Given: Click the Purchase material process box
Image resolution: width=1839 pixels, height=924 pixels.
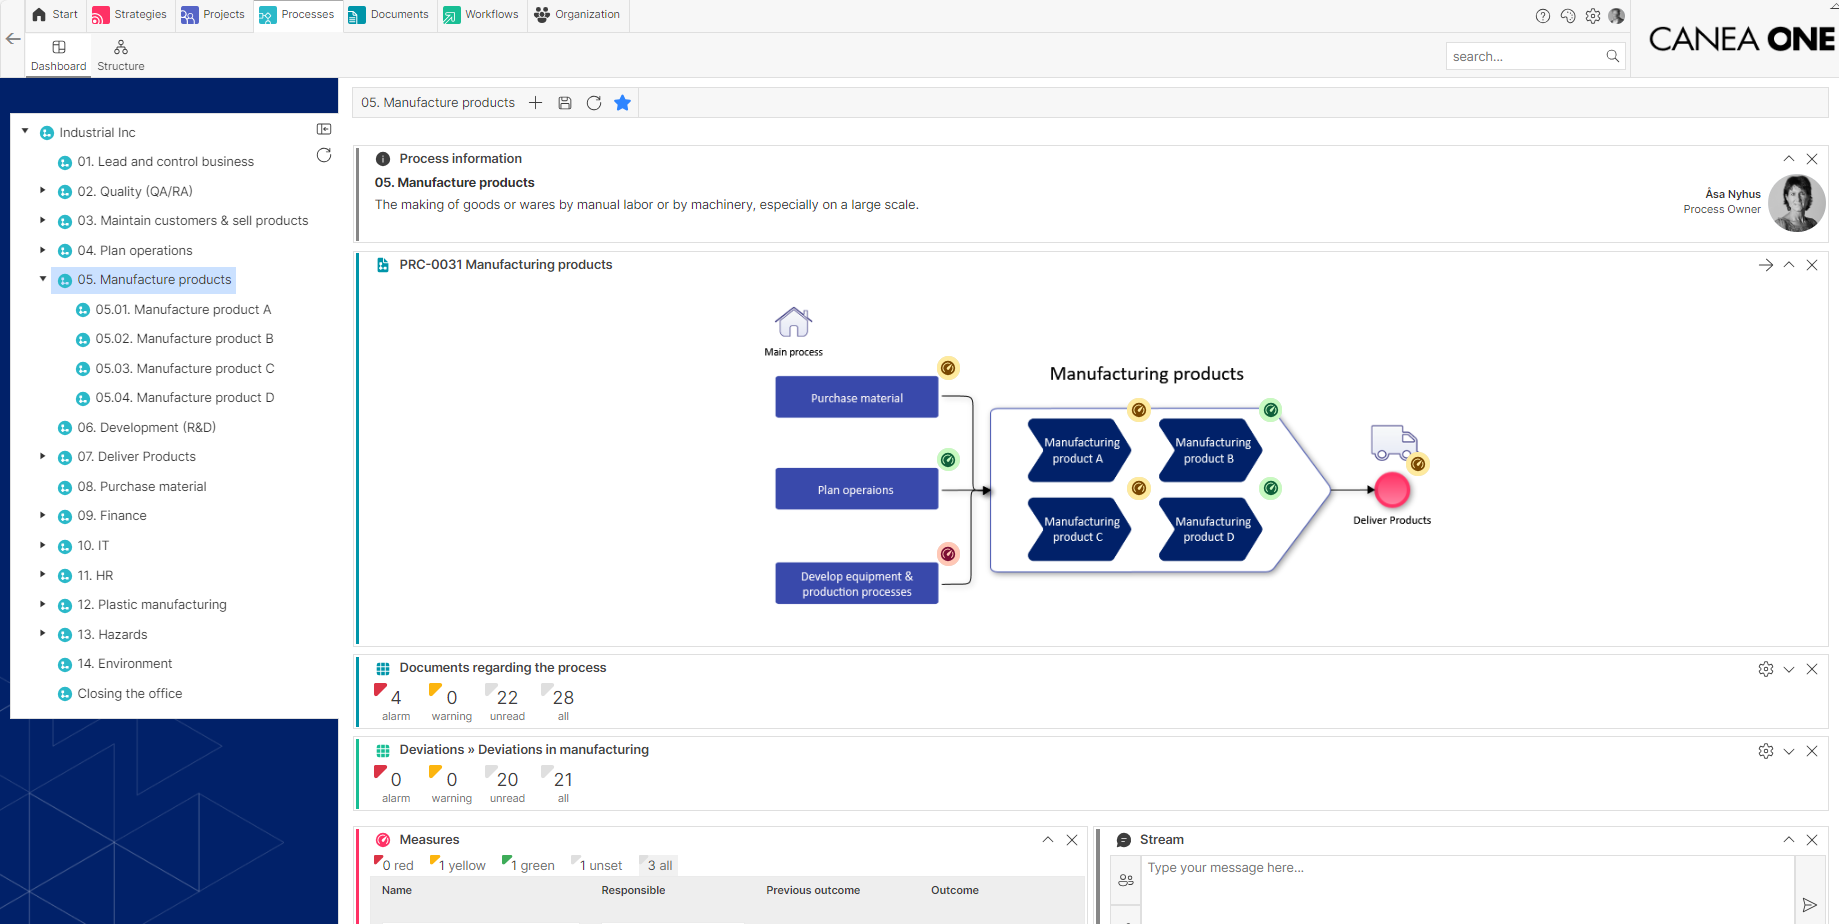Looking at the screenshot, I should (856, 398).
